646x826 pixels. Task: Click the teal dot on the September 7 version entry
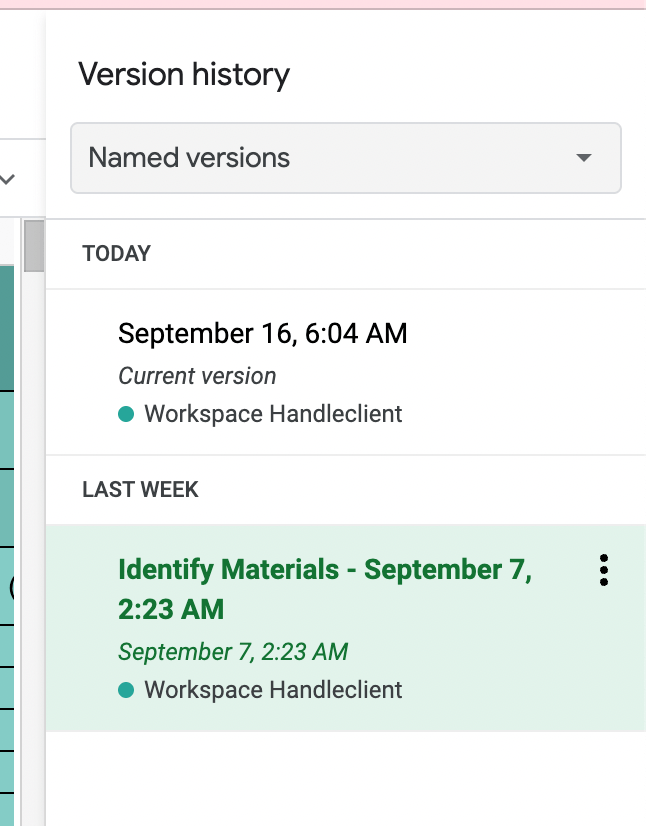(x=127, y=689)
